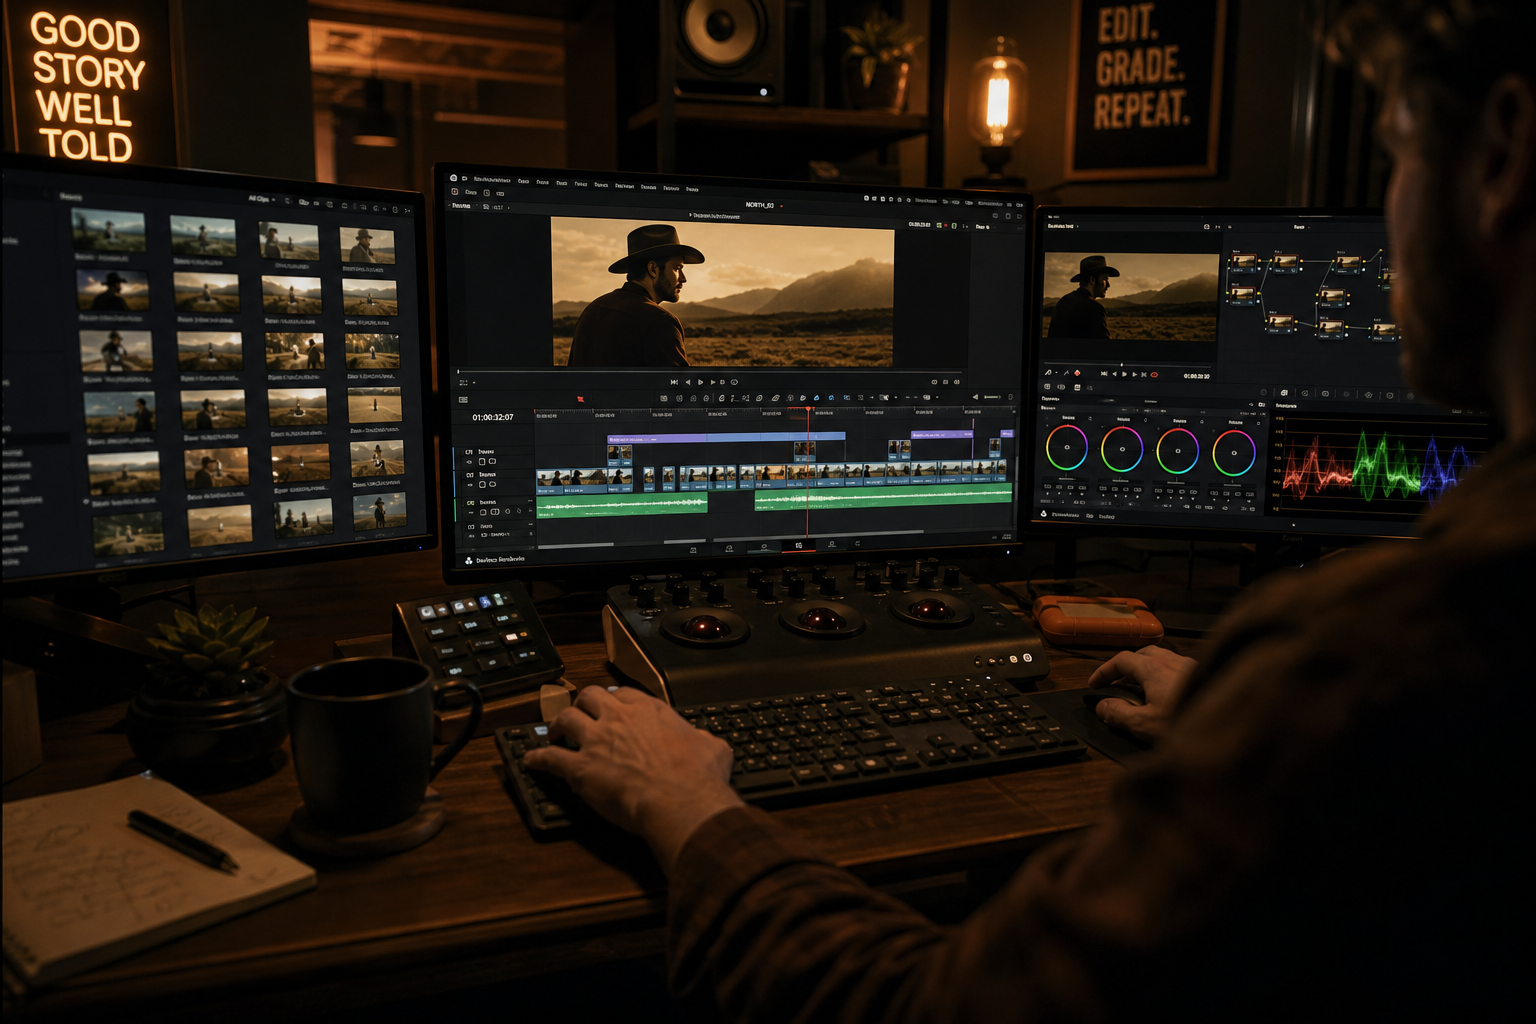Switch to the highlighted page icon in bottom page bar
The height and width of the screenshot is (1024, 1536).
tap(799, 545)
